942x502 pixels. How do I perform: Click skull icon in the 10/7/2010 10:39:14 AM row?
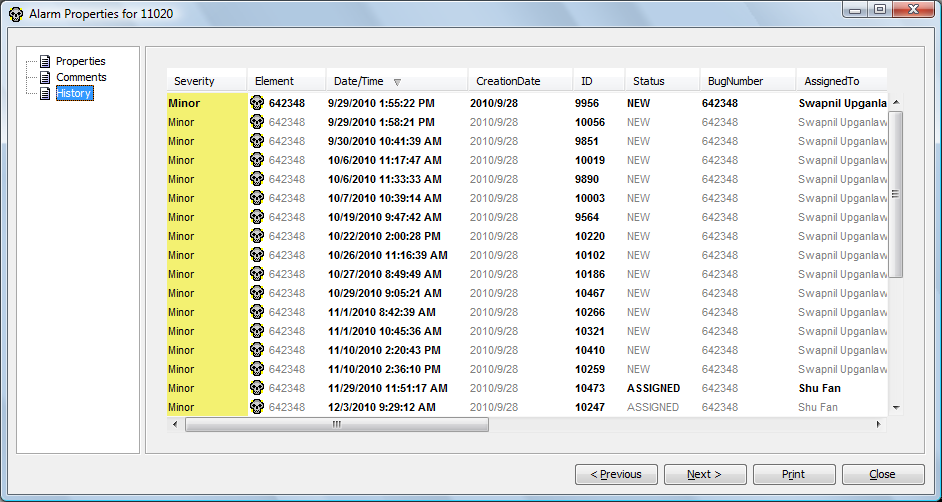click(x=257, y=198)
